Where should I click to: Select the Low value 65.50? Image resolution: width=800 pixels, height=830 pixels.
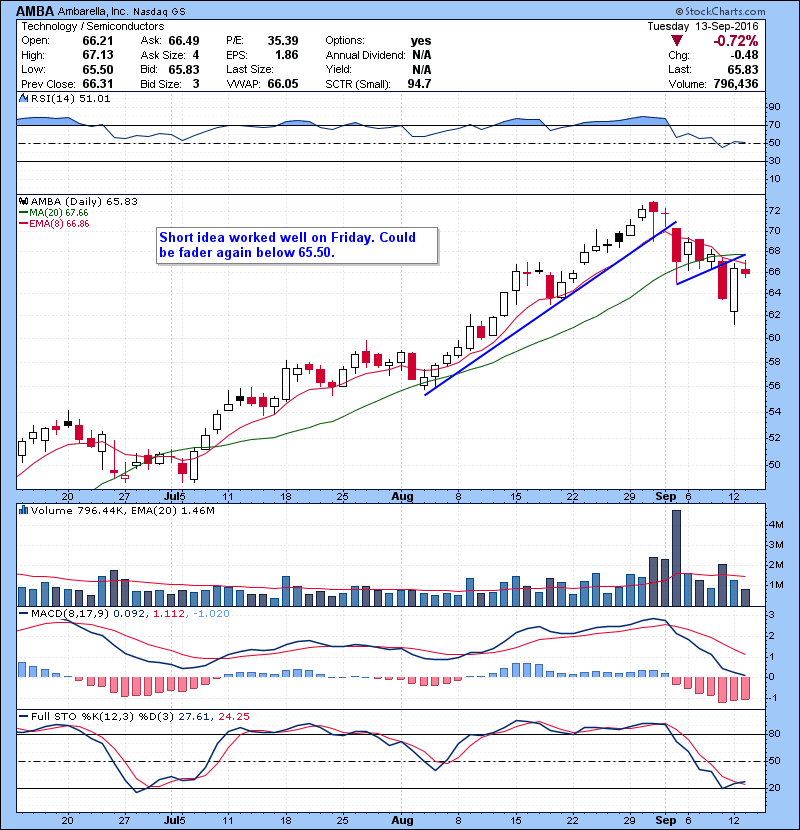98,69
